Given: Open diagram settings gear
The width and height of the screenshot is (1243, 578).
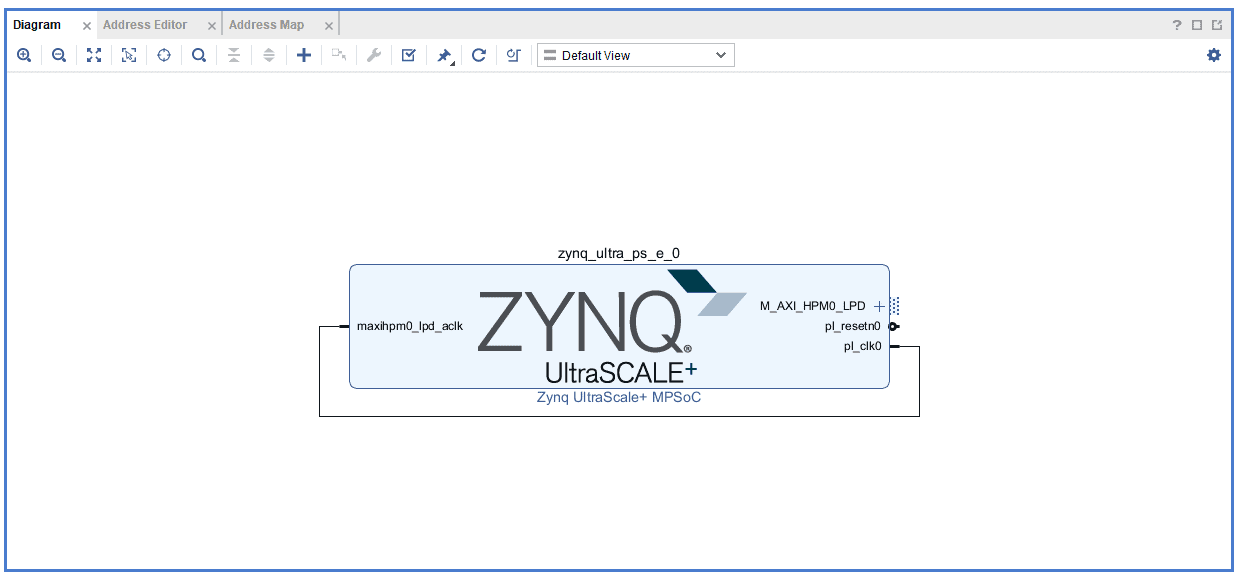Looking at the screenshot, I should tap(1214, 56).
